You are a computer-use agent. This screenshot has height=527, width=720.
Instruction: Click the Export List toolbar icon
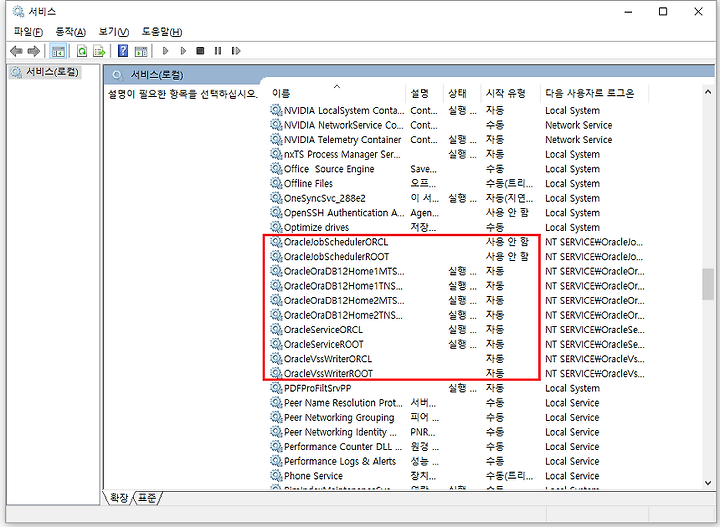click(99, 51)
